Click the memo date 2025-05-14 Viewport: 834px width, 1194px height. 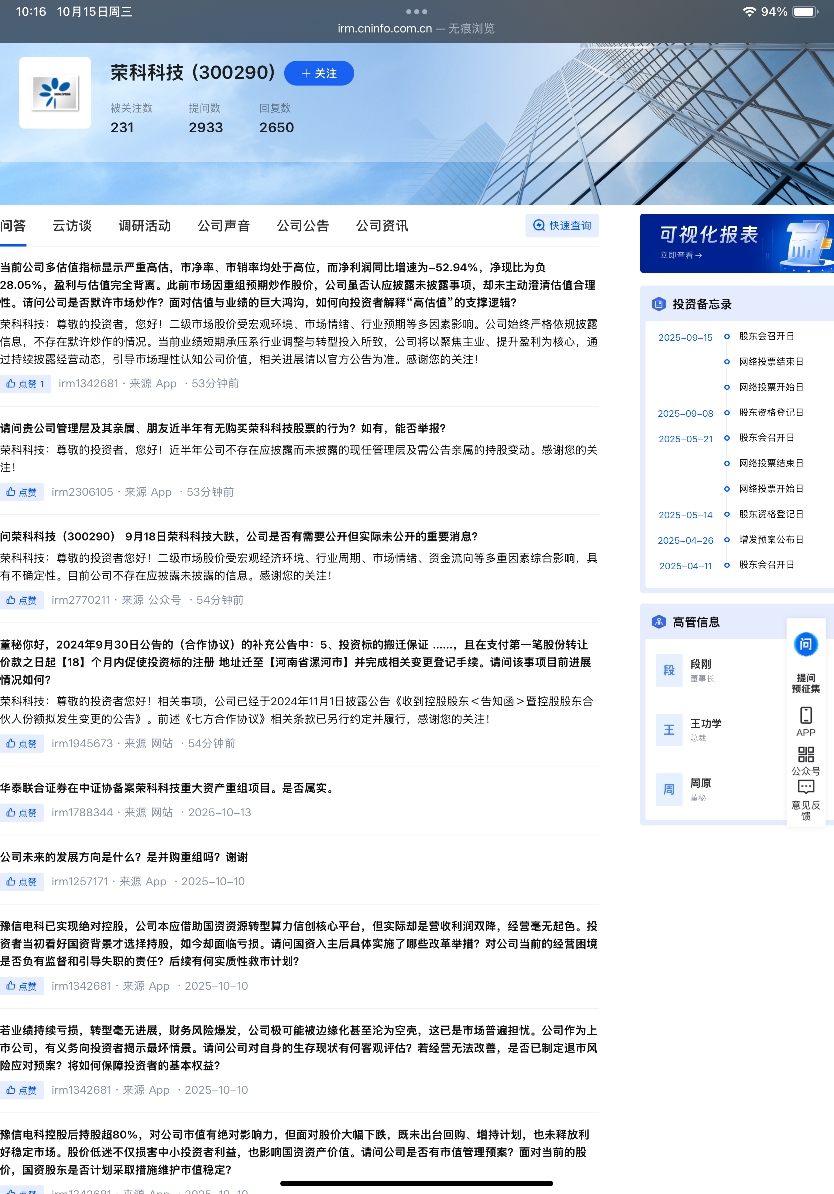685,515
